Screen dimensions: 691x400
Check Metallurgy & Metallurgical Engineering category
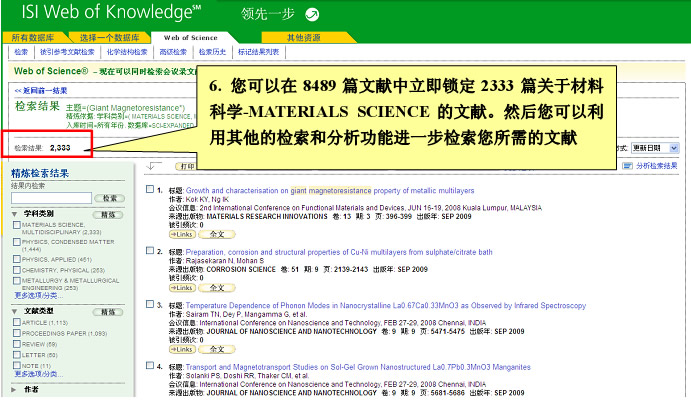[17, 280]
